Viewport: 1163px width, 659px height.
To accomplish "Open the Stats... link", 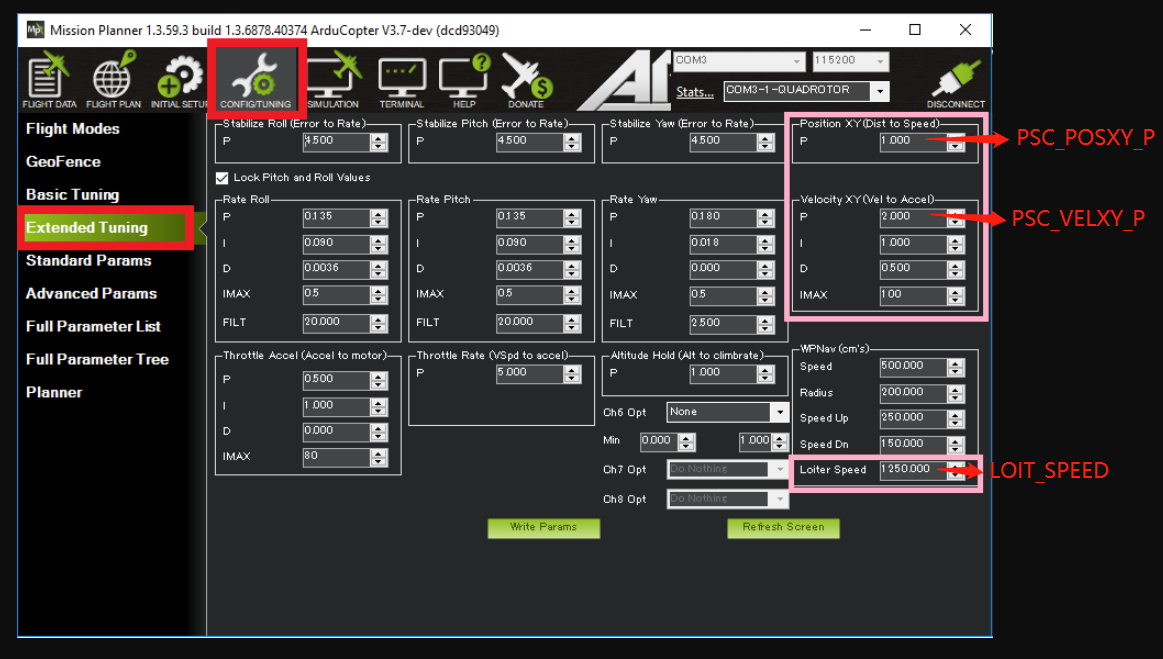I will [695, 92].
